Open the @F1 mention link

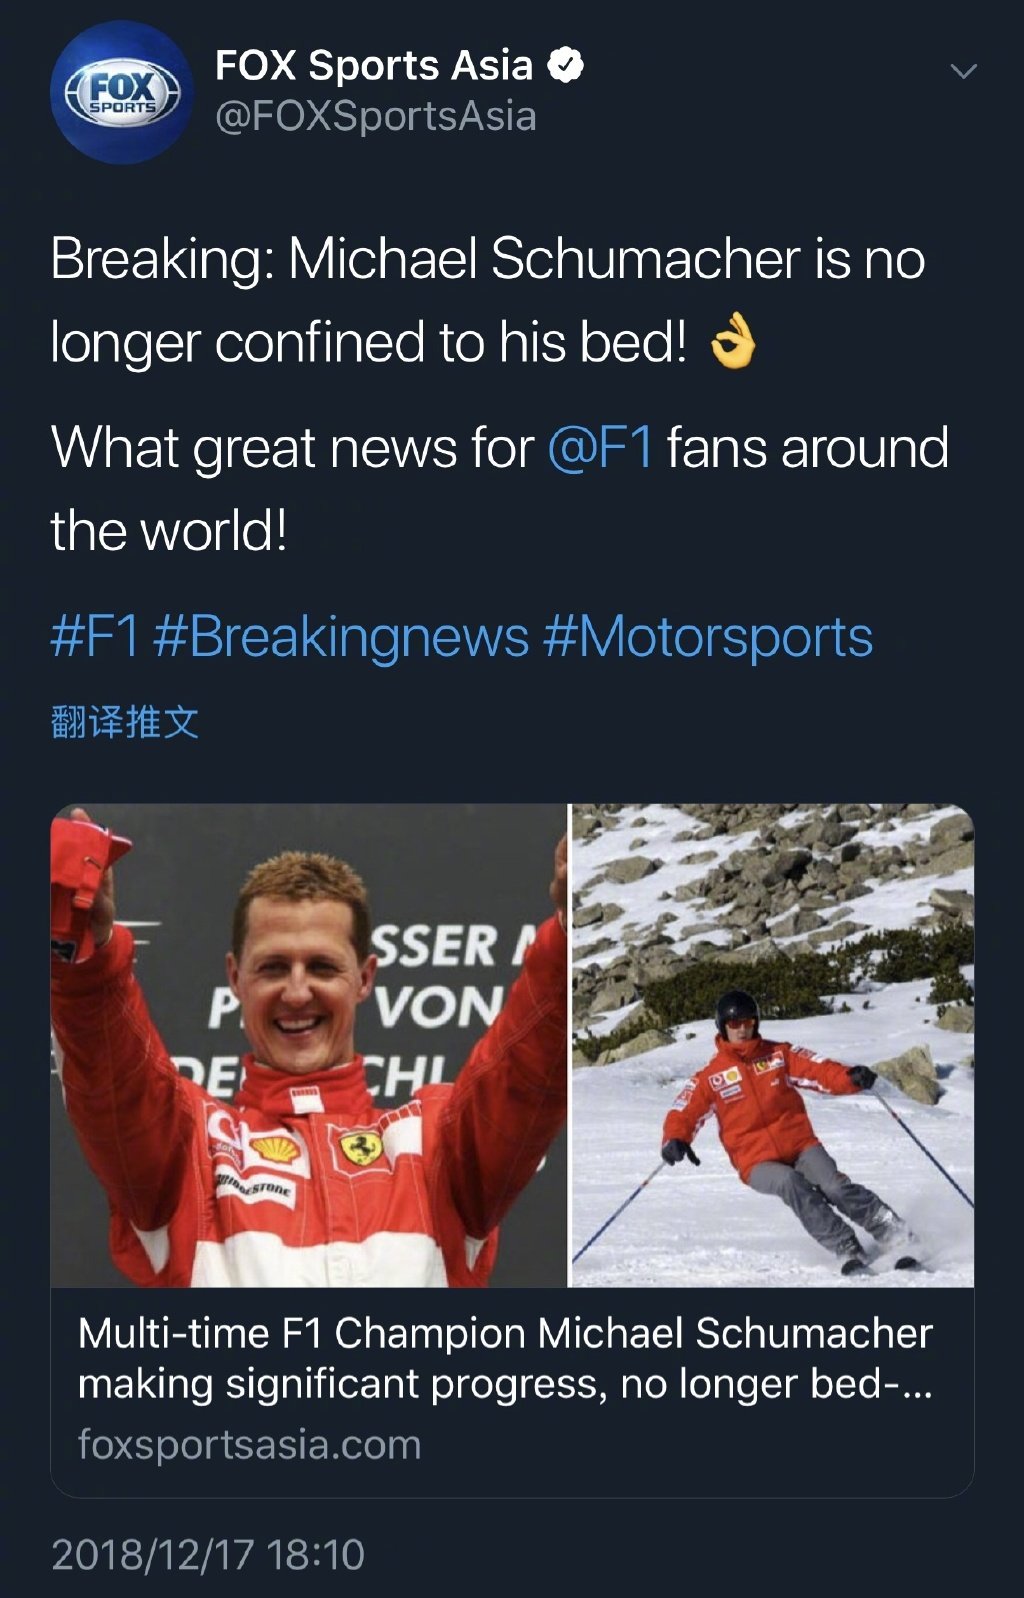[x=600, y=447]
